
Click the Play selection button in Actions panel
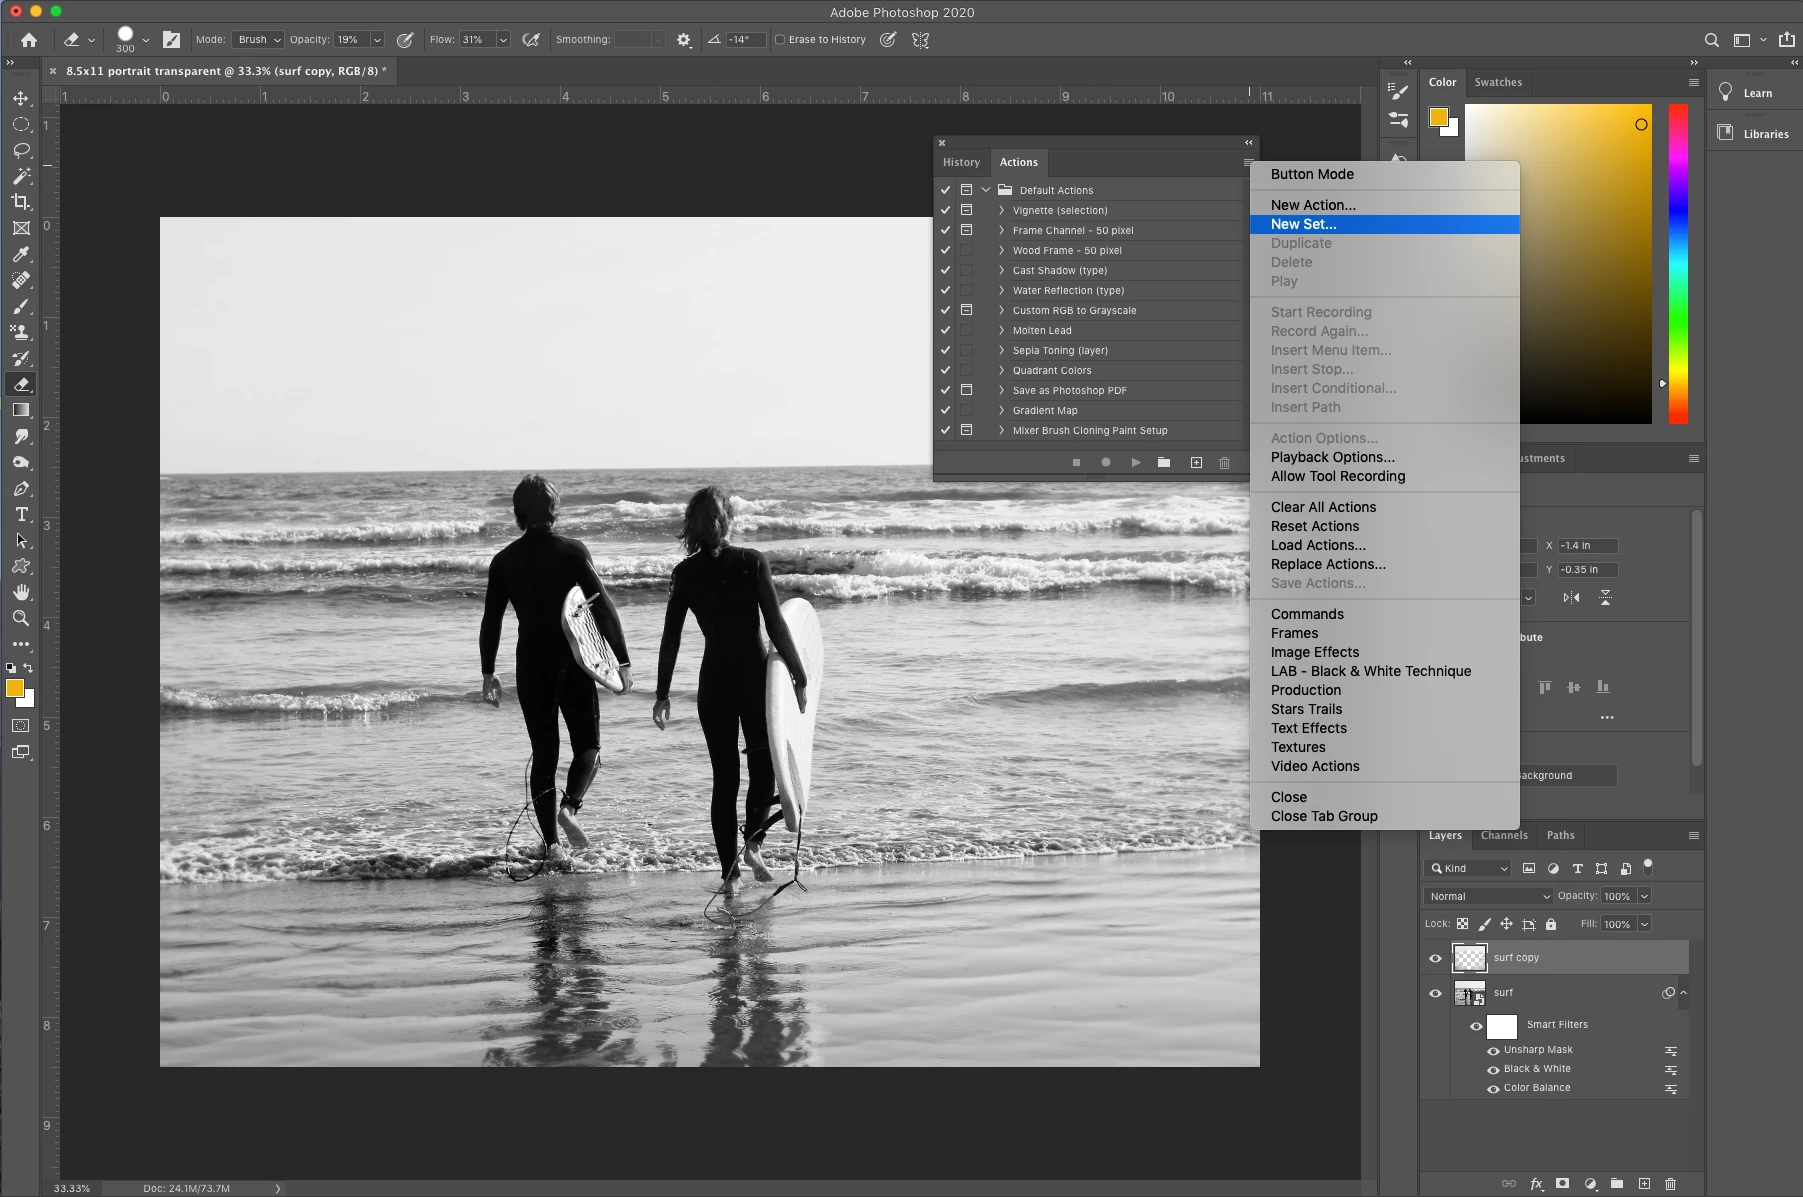1135,463
